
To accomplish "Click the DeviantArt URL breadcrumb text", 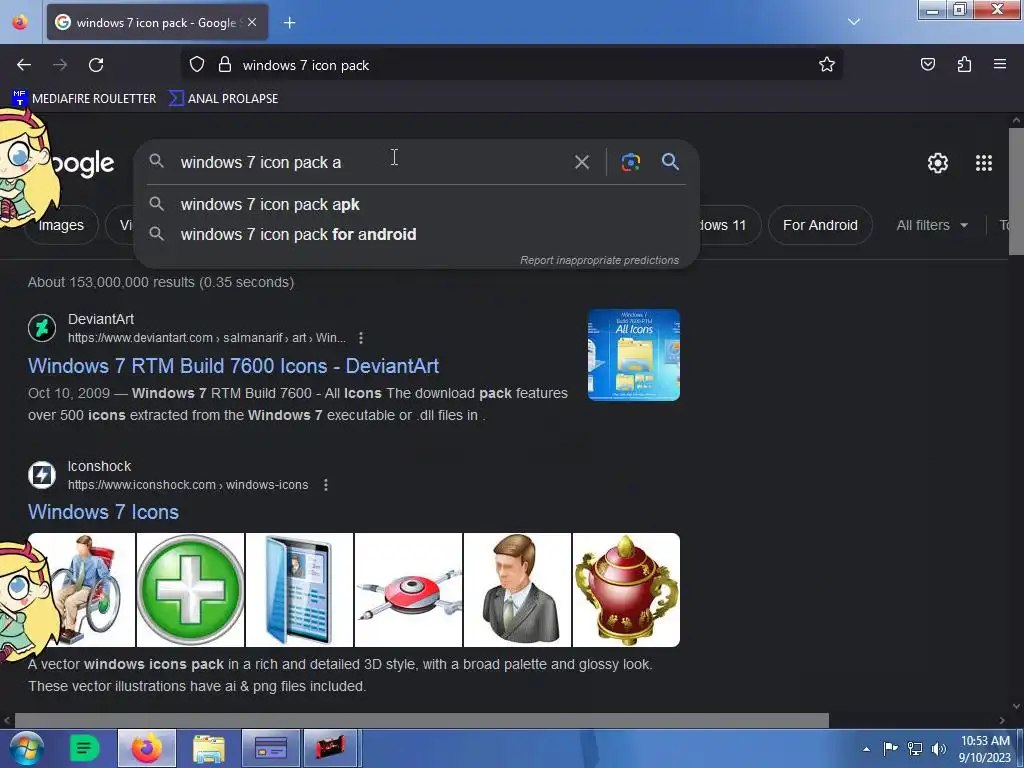I will (206, 338).
